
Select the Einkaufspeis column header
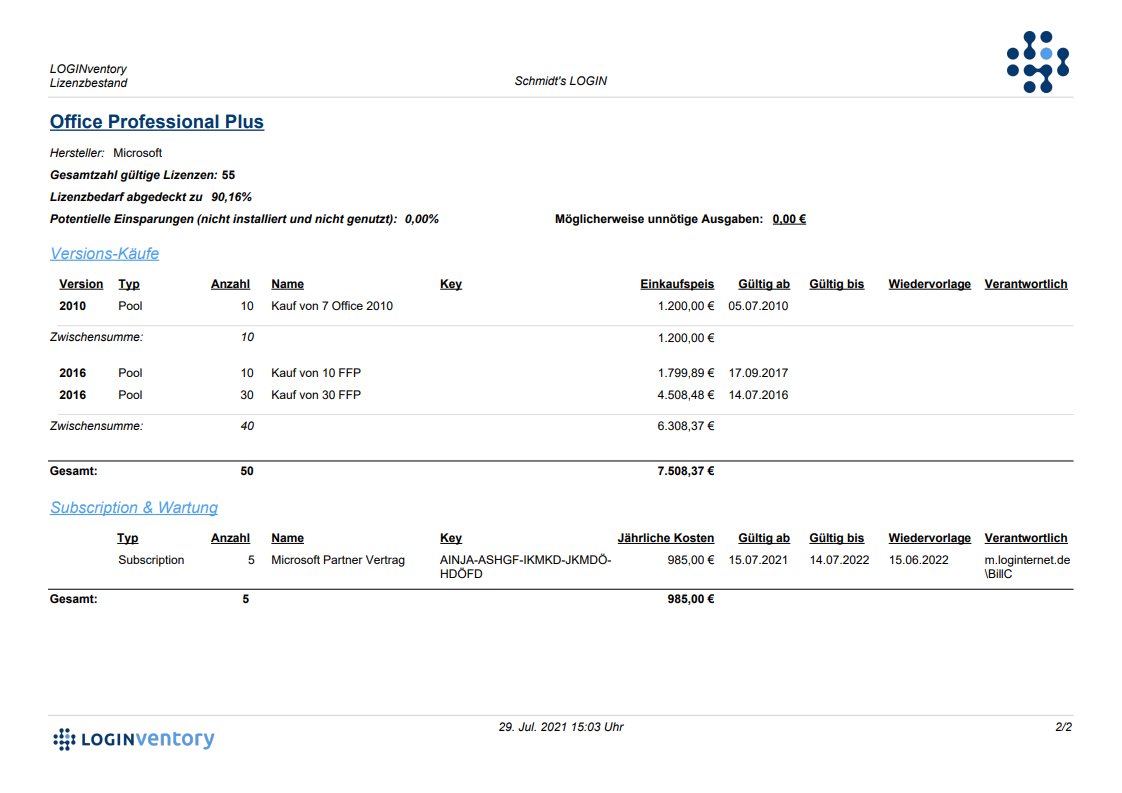pos(677,284)
